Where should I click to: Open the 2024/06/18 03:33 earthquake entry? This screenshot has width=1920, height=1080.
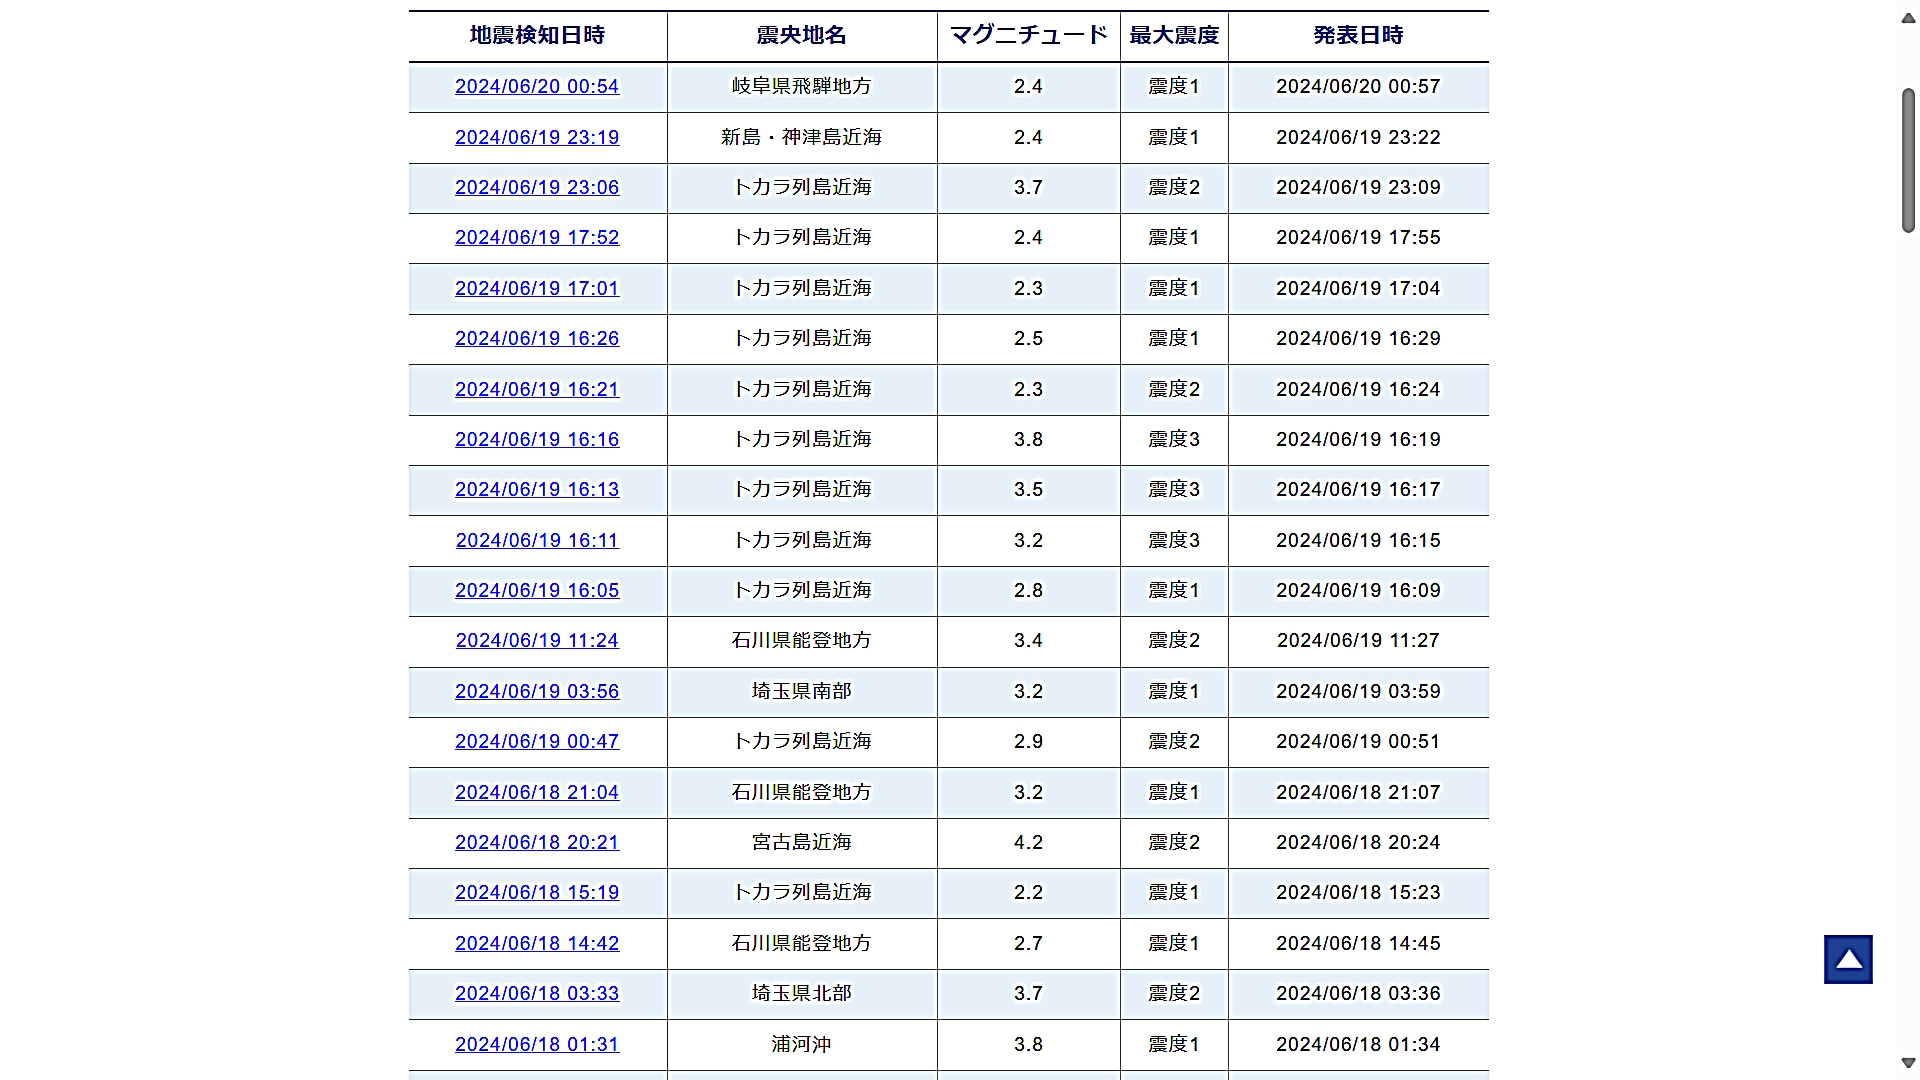click(537, 994)
